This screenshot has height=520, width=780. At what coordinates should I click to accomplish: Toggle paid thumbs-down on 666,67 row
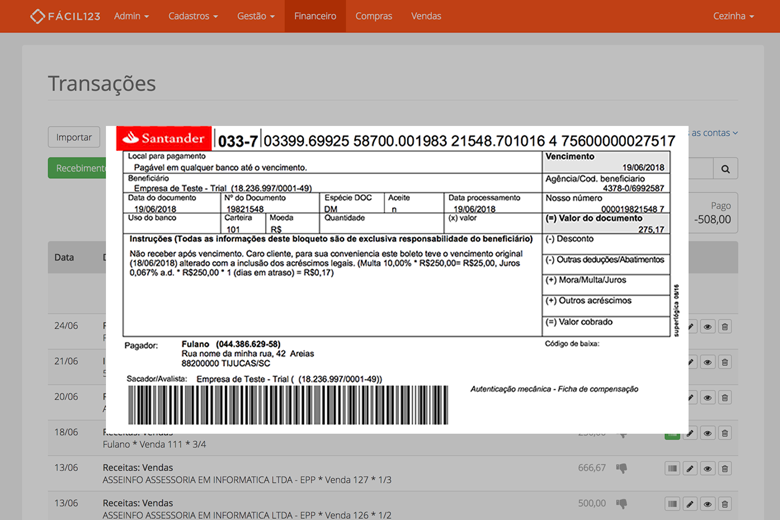point(621,468)
